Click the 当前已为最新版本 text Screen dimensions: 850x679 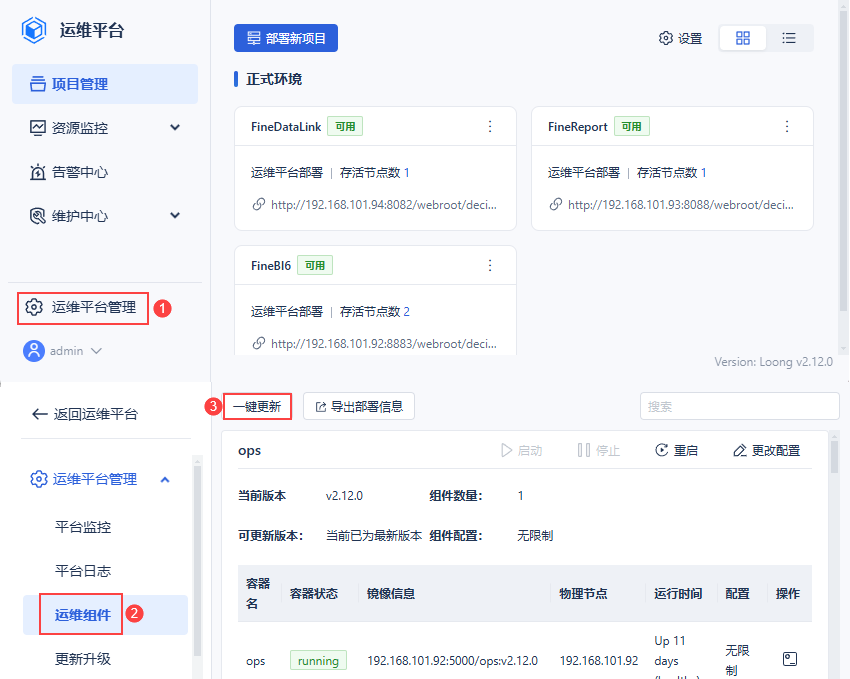tap(374, 536)
